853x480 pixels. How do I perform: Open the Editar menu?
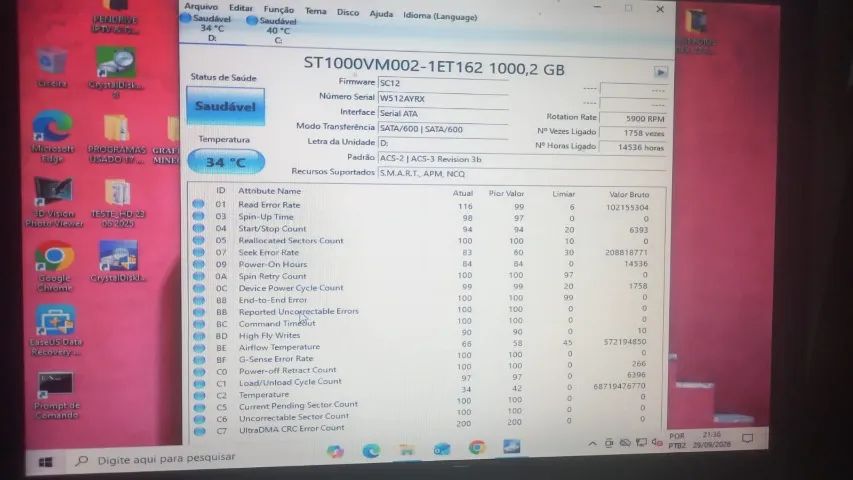coord(240,8)
